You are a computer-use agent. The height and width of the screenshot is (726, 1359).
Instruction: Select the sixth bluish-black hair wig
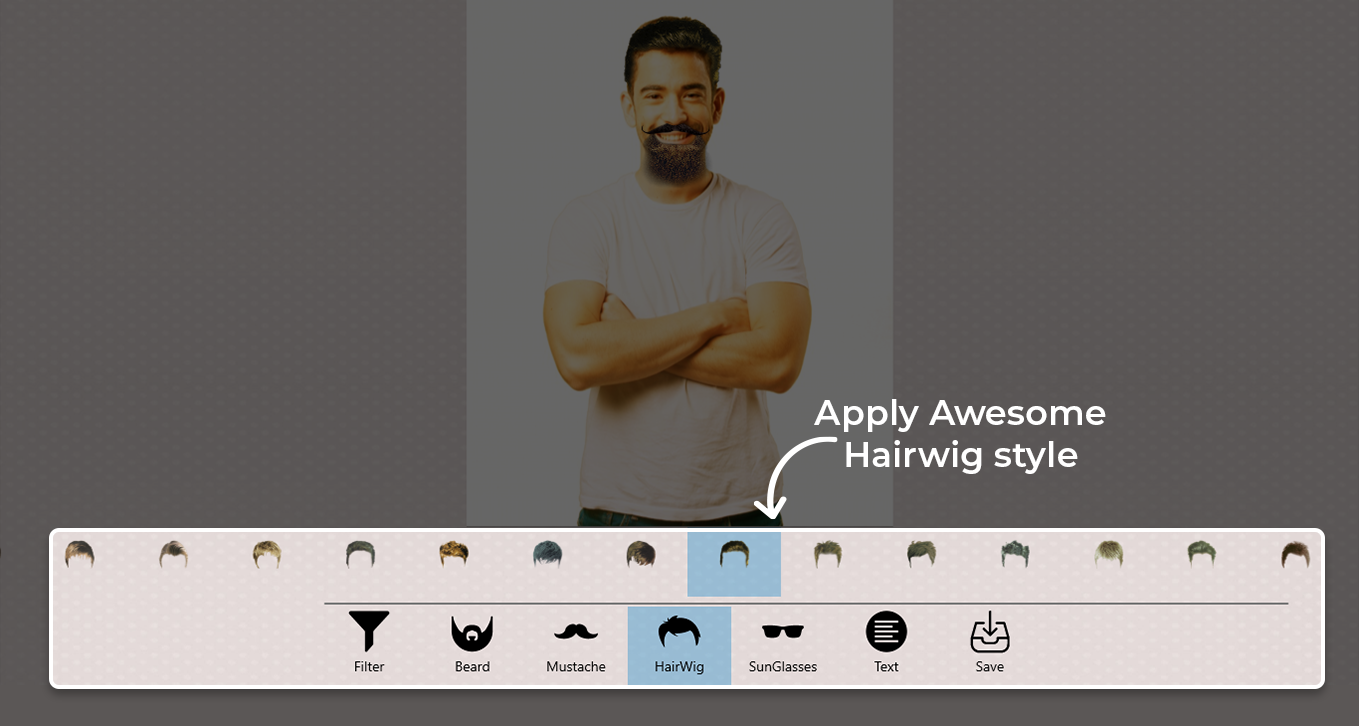pyautogui.click(x=547, y=554)
